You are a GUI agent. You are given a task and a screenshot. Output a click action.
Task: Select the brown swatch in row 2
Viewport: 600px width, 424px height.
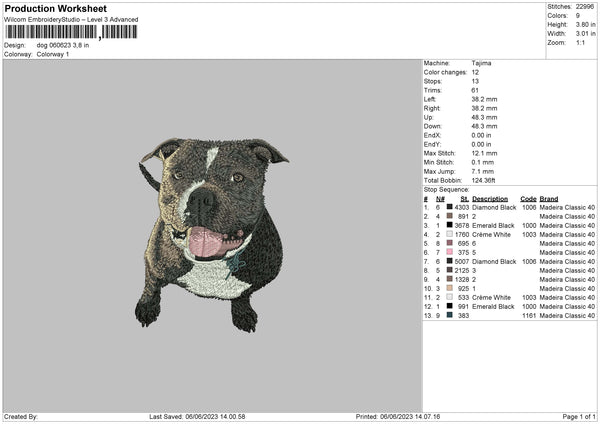pyautogui.click(x=450, y=216)
